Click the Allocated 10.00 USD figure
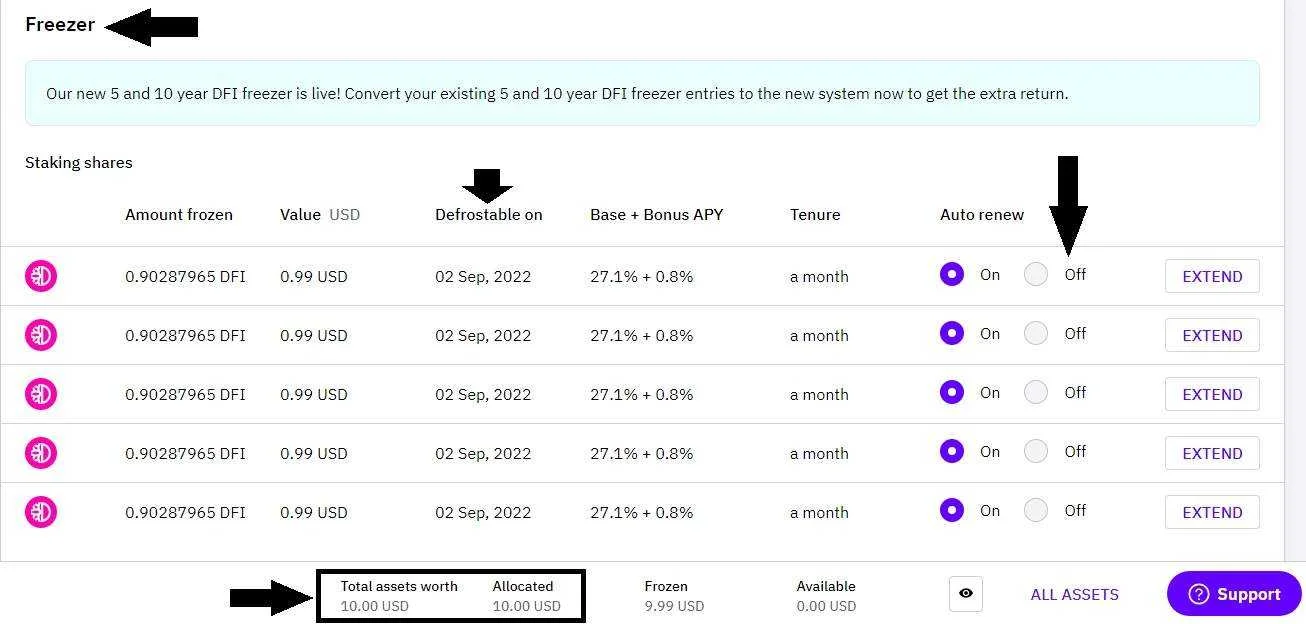Viewport: 1306px width, 624px height. point(526,595)
